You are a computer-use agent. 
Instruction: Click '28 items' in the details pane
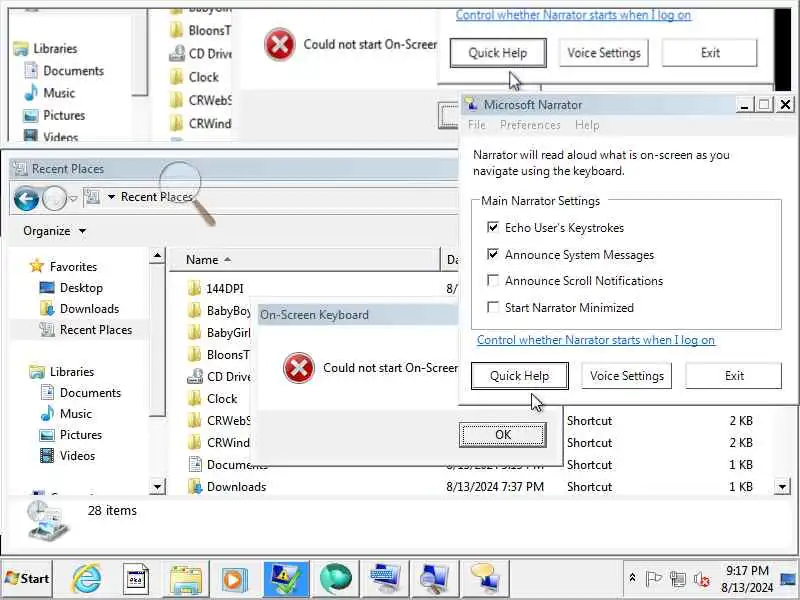[112, 510]
